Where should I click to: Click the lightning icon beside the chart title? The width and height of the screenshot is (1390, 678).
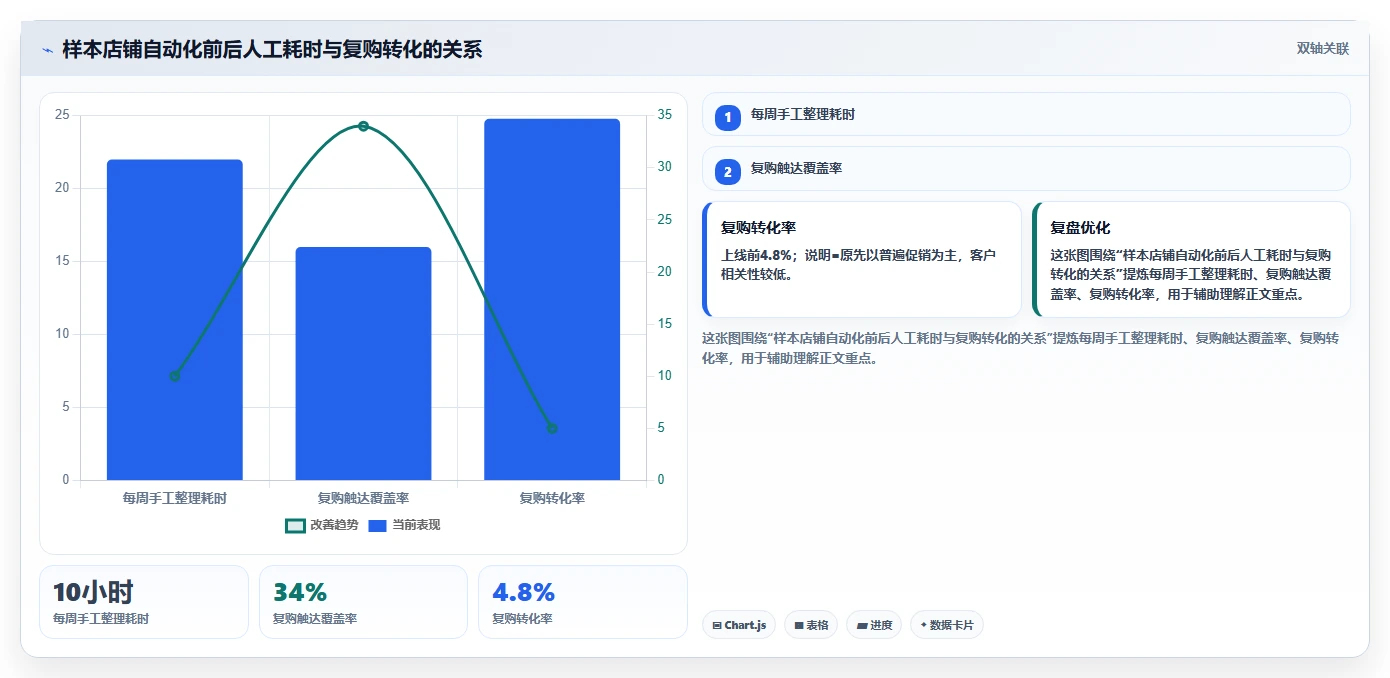tap(48, 50)
